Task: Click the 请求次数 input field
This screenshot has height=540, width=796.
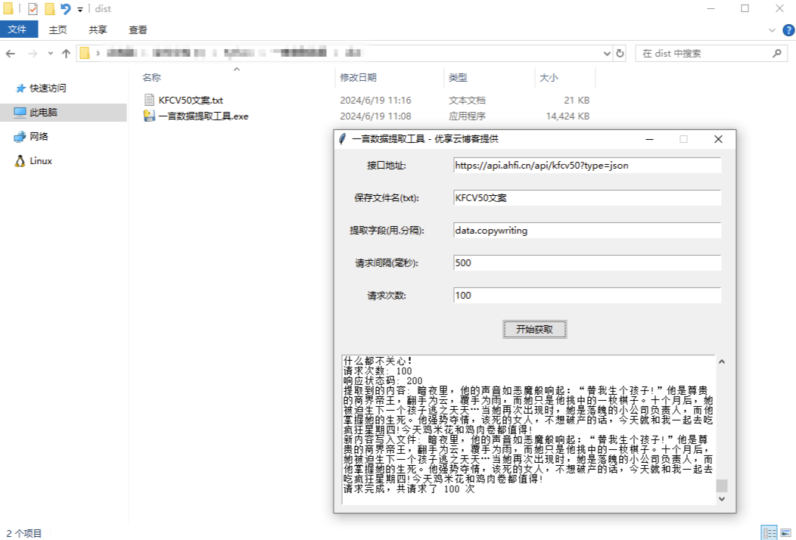Action: pyautogui.click(x=585, y=295)
